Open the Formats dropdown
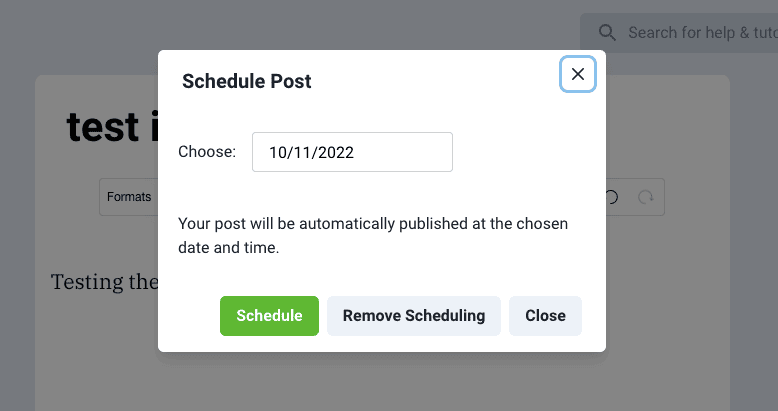The image size is (778, 411). click(129, 197)
